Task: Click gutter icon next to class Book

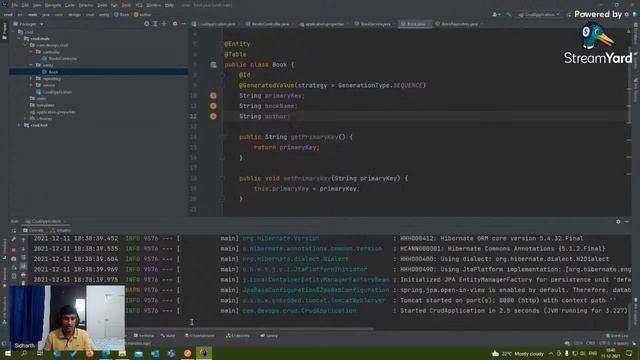Action: coord(213,64)
